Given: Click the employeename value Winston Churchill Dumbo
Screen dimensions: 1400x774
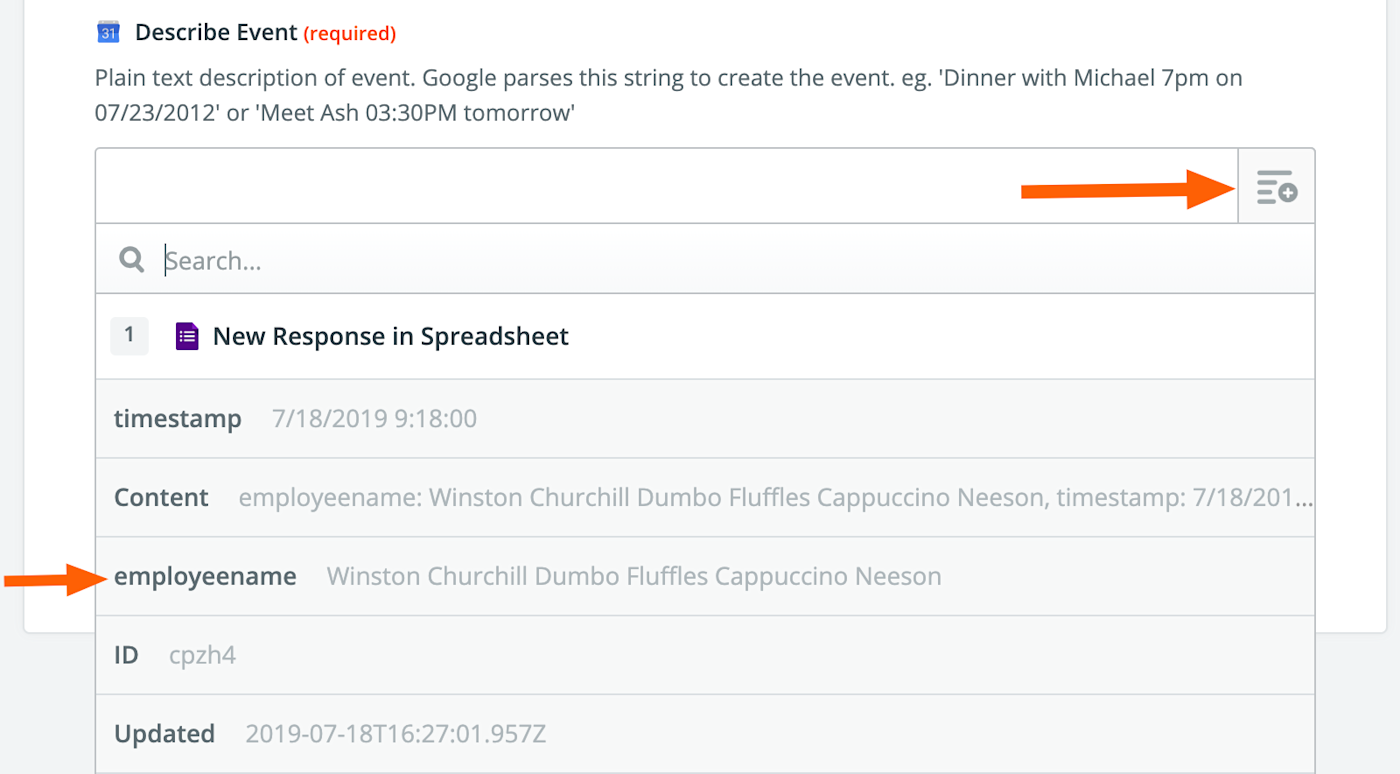Looking at the screenshot, I should [x=634, y=576].
